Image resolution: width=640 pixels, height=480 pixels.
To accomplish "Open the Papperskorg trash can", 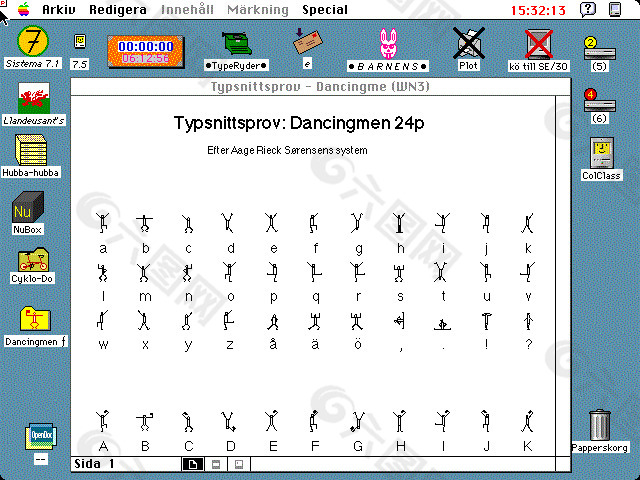I will pos(599,425).
